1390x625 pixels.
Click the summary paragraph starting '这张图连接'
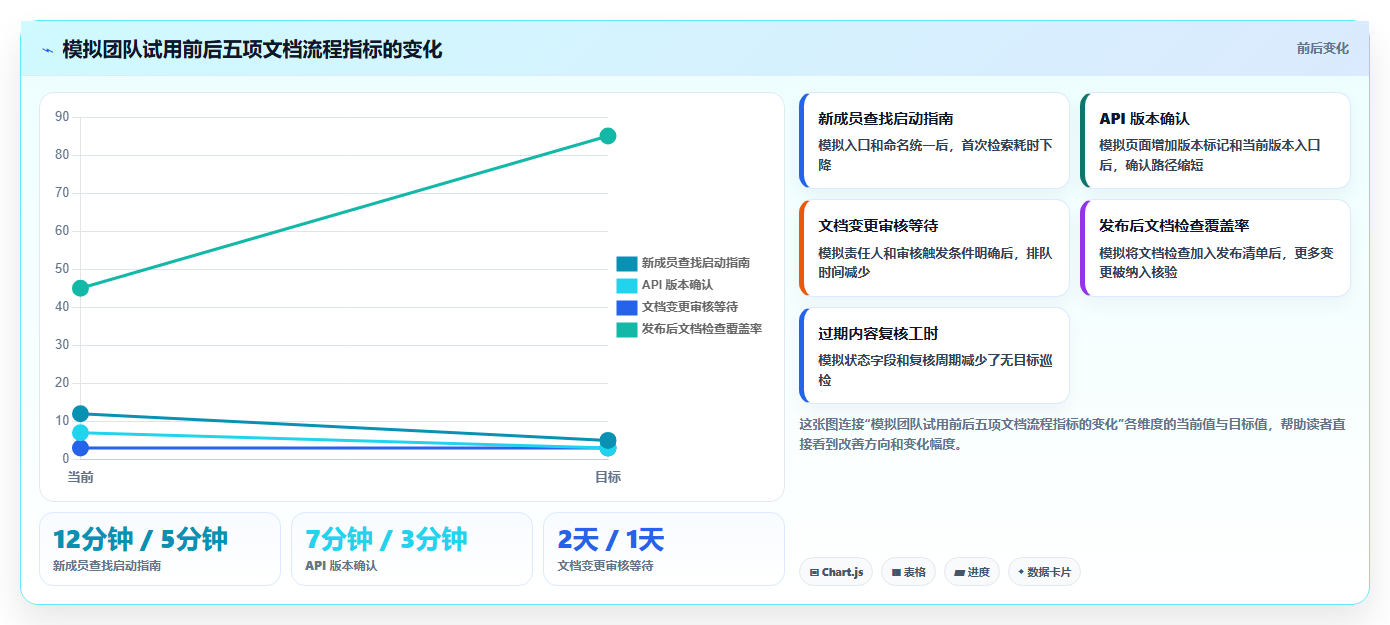point(1072,434)
